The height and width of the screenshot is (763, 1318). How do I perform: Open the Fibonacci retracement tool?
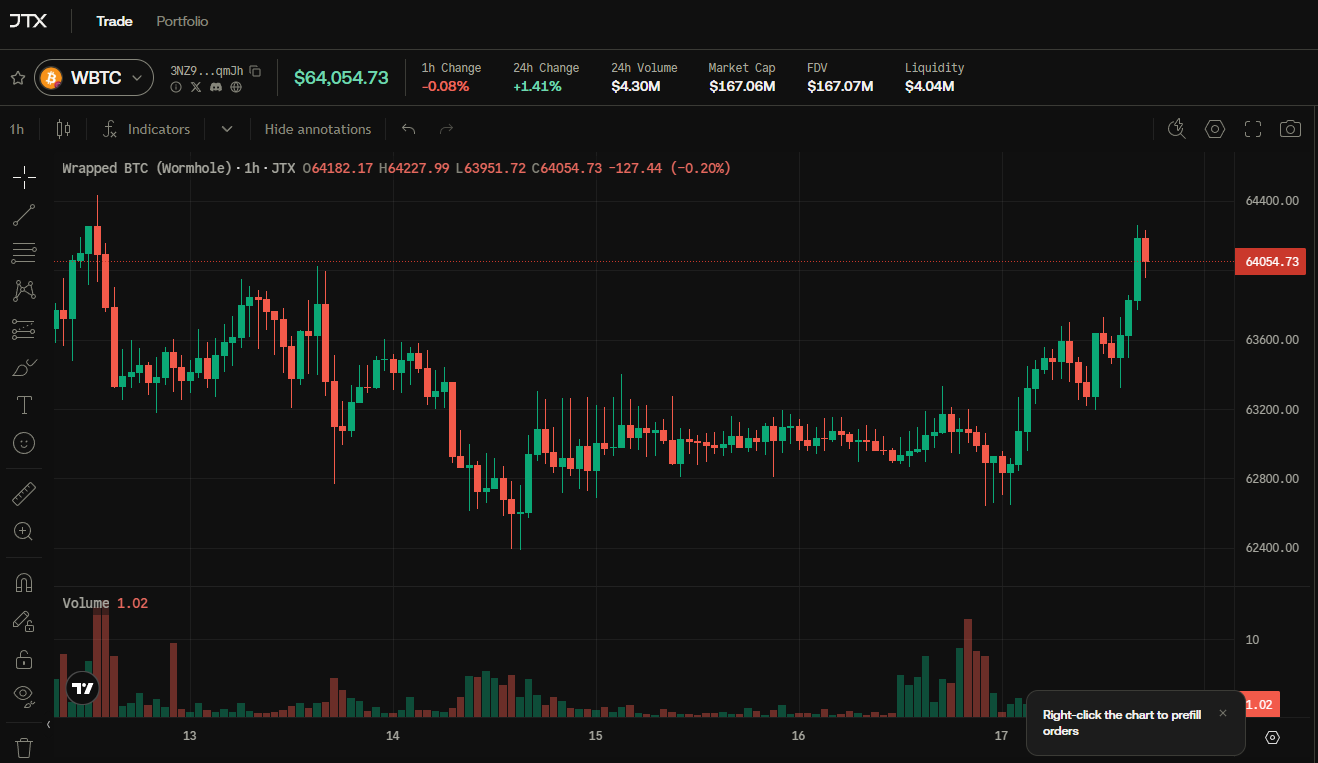[x=24, y=253]
